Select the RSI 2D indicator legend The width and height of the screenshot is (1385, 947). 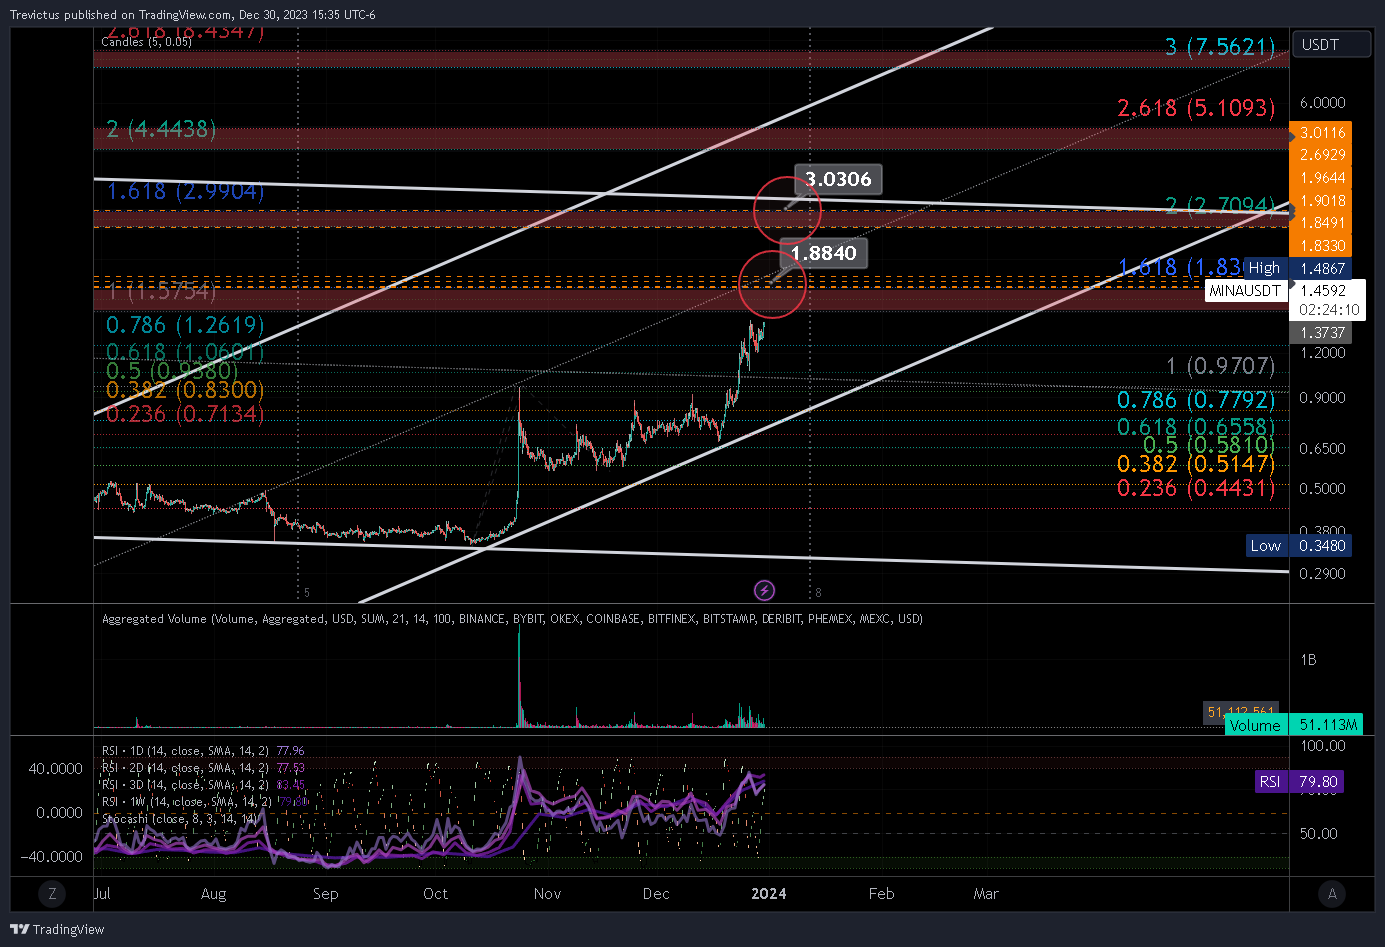pyautogui.click(x=203, y=768)
